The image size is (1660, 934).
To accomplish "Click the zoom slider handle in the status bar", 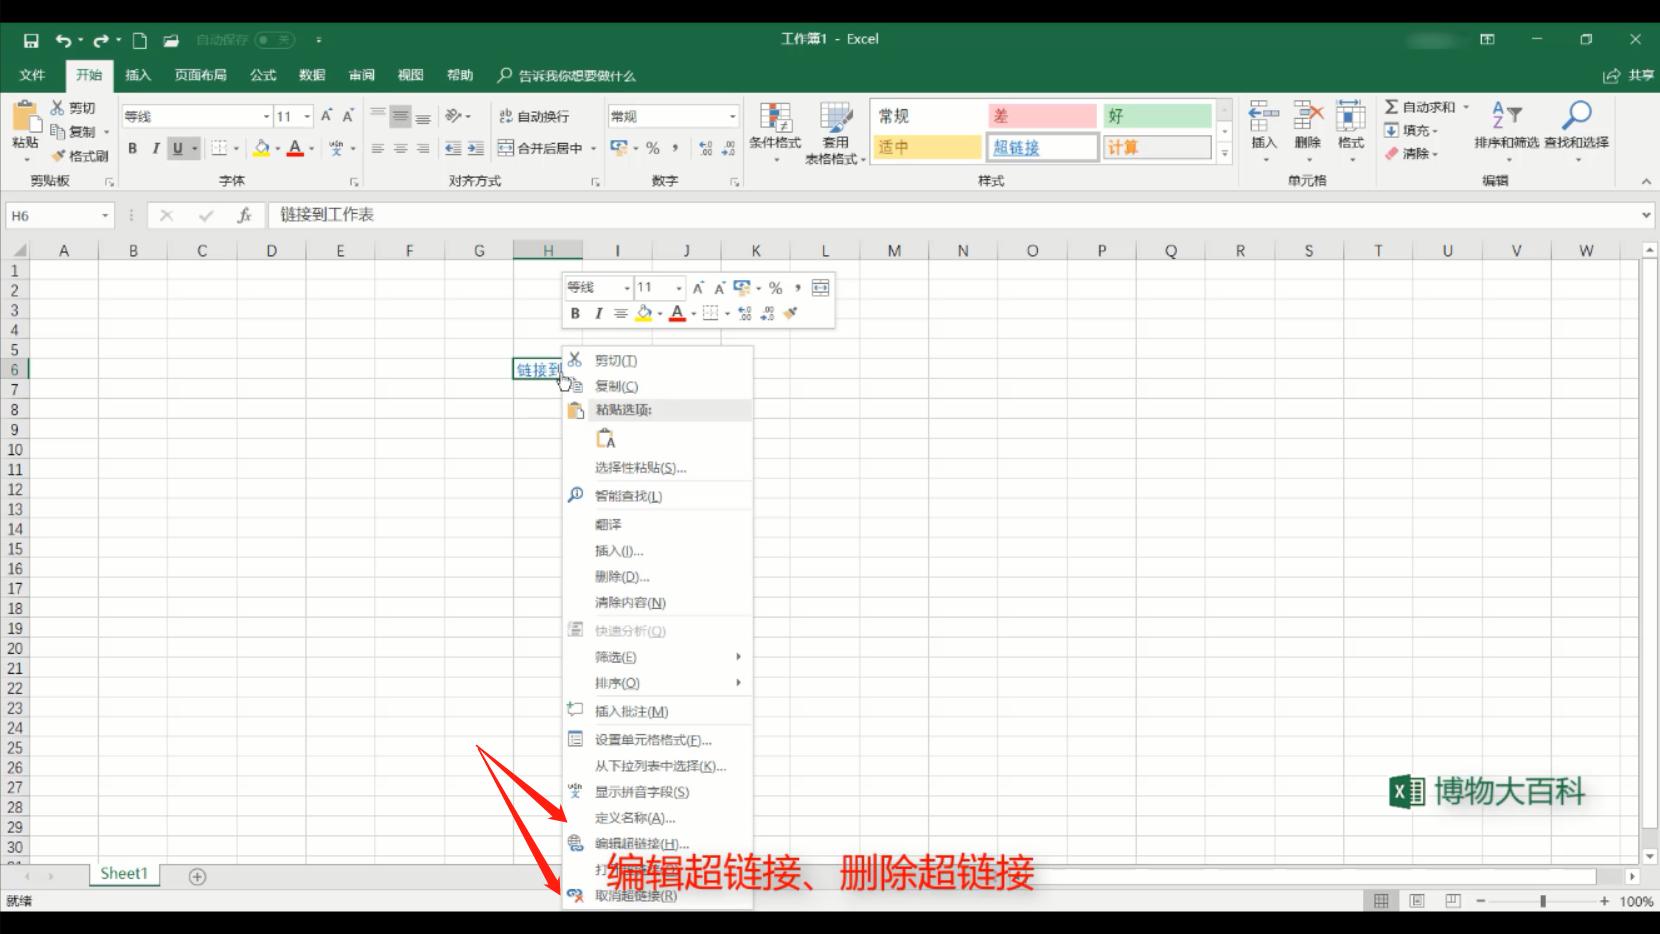I will pyautogui.click(x=1543, y=901).
